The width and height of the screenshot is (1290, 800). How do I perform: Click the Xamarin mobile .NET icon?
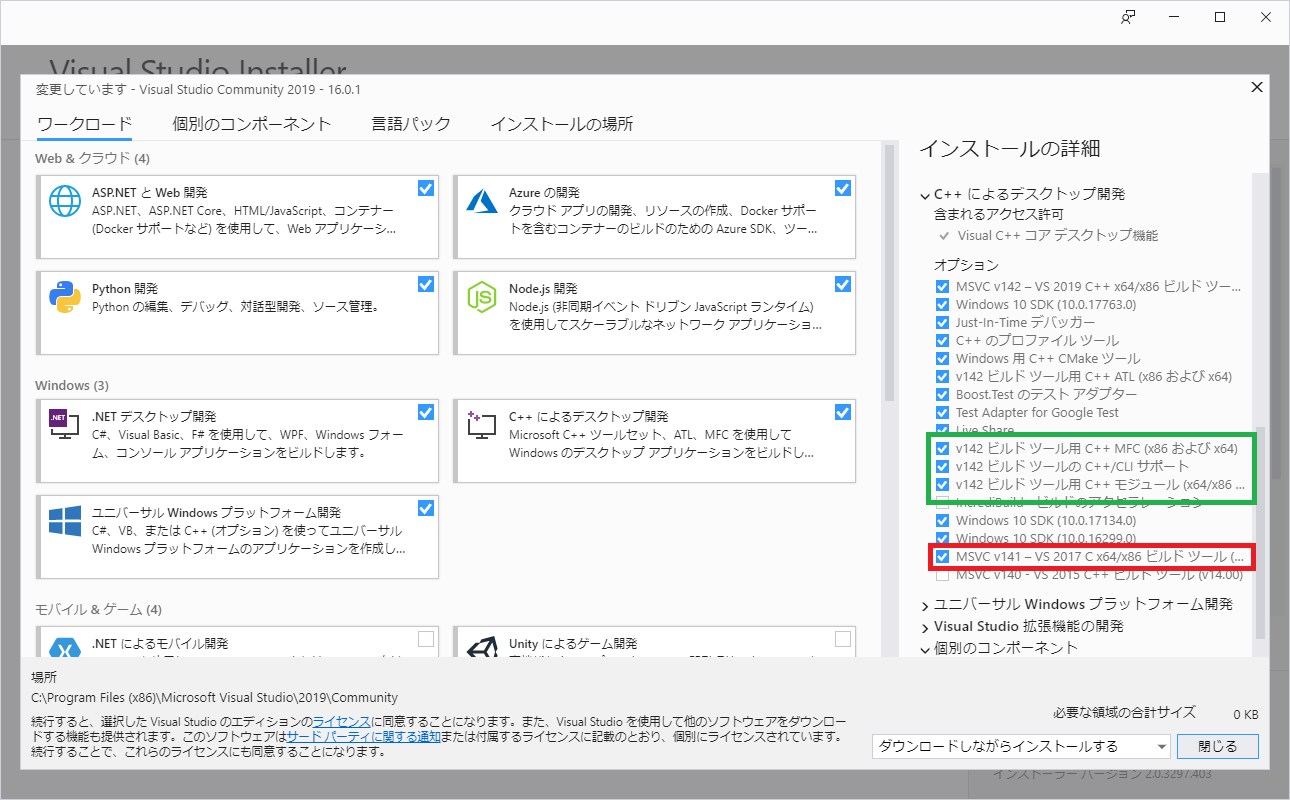point(65,646)
